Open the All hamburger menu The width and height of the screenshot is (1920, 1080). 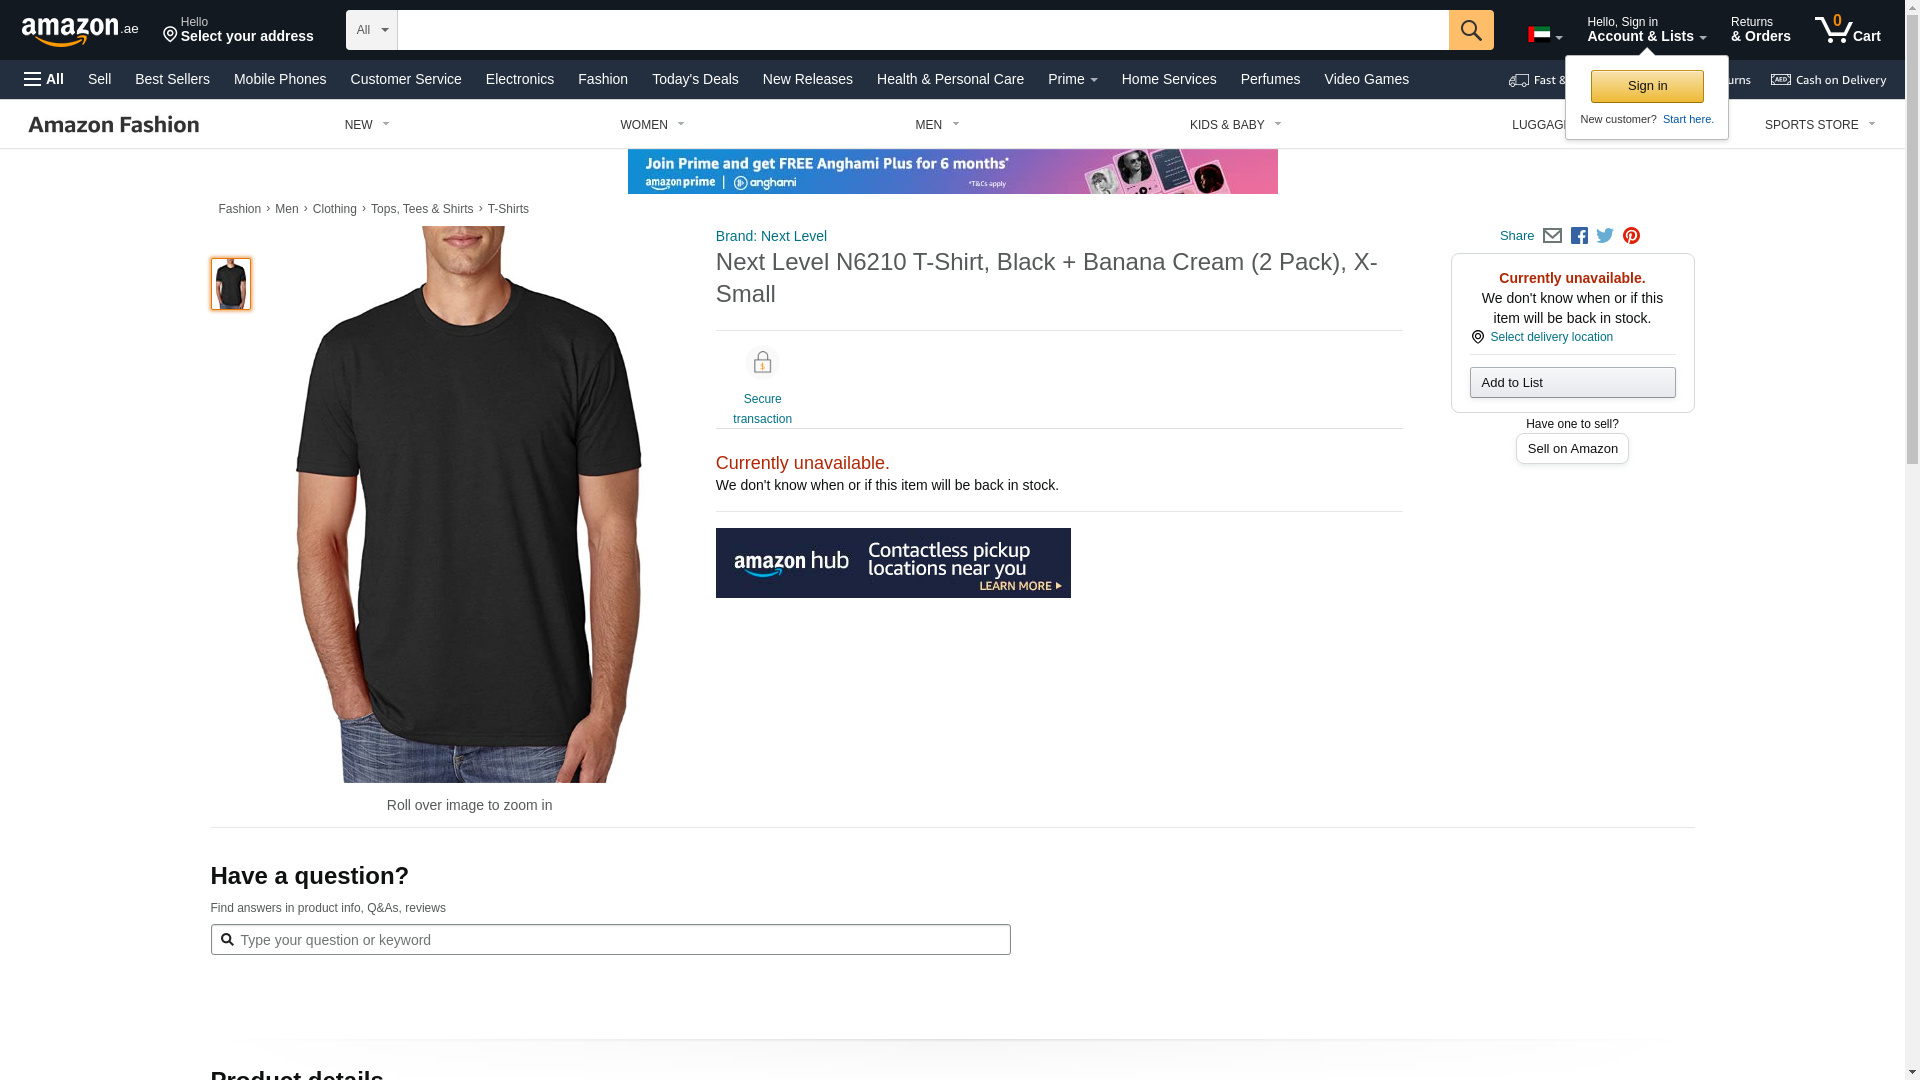pos(44,79)
